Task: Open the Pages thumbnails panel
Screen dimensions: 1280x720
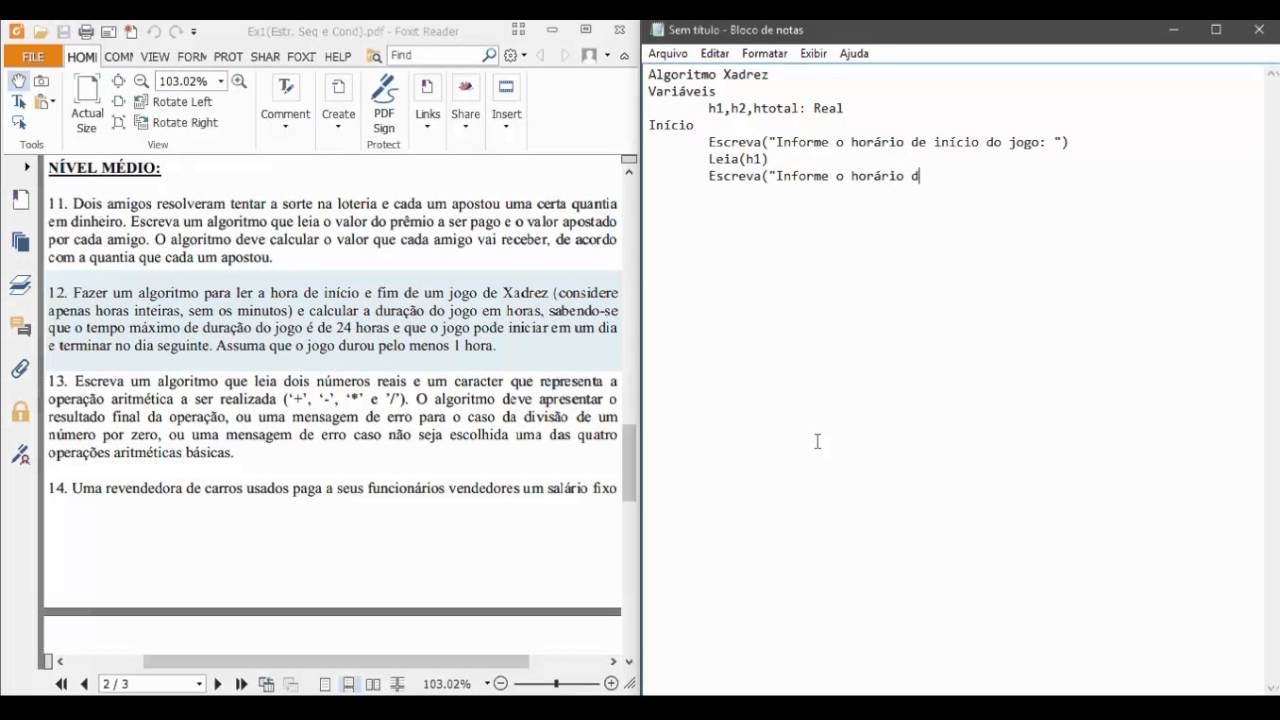Action: click(20, 241)
